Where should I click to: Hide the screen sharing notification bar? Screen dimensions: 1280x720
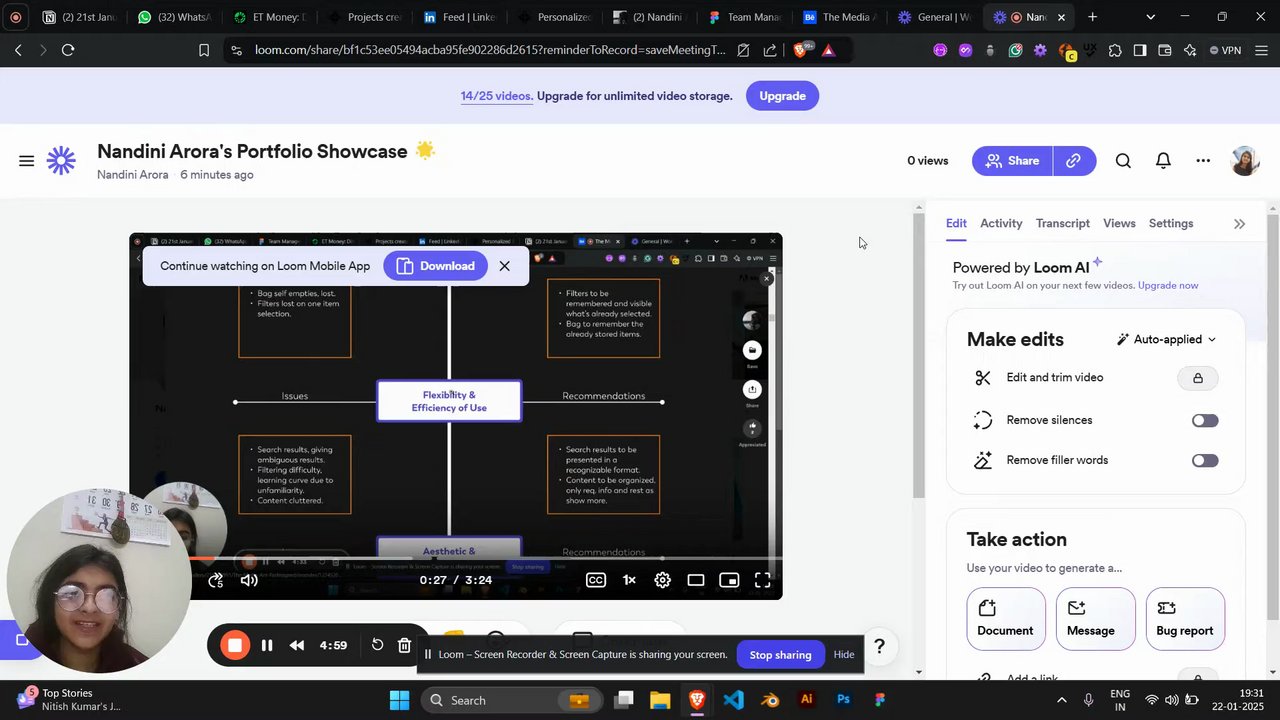(x=844, y=655)
